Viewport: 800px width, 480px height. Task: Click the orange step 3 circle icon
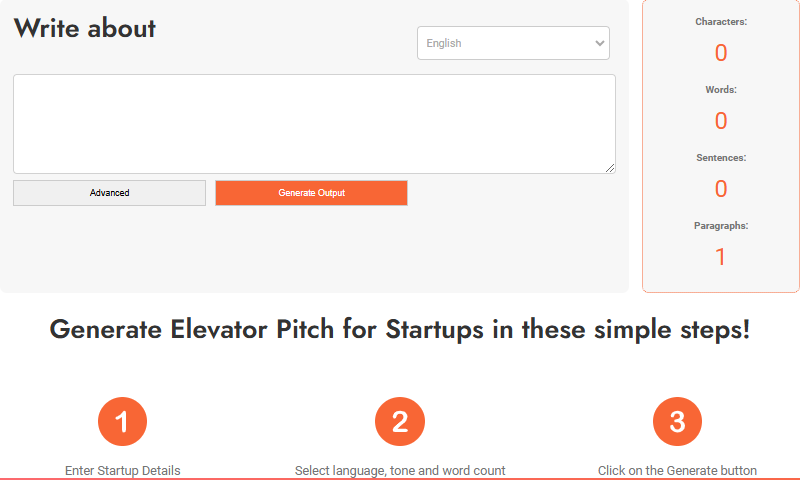pyautogui.click(x=677, y=421)
